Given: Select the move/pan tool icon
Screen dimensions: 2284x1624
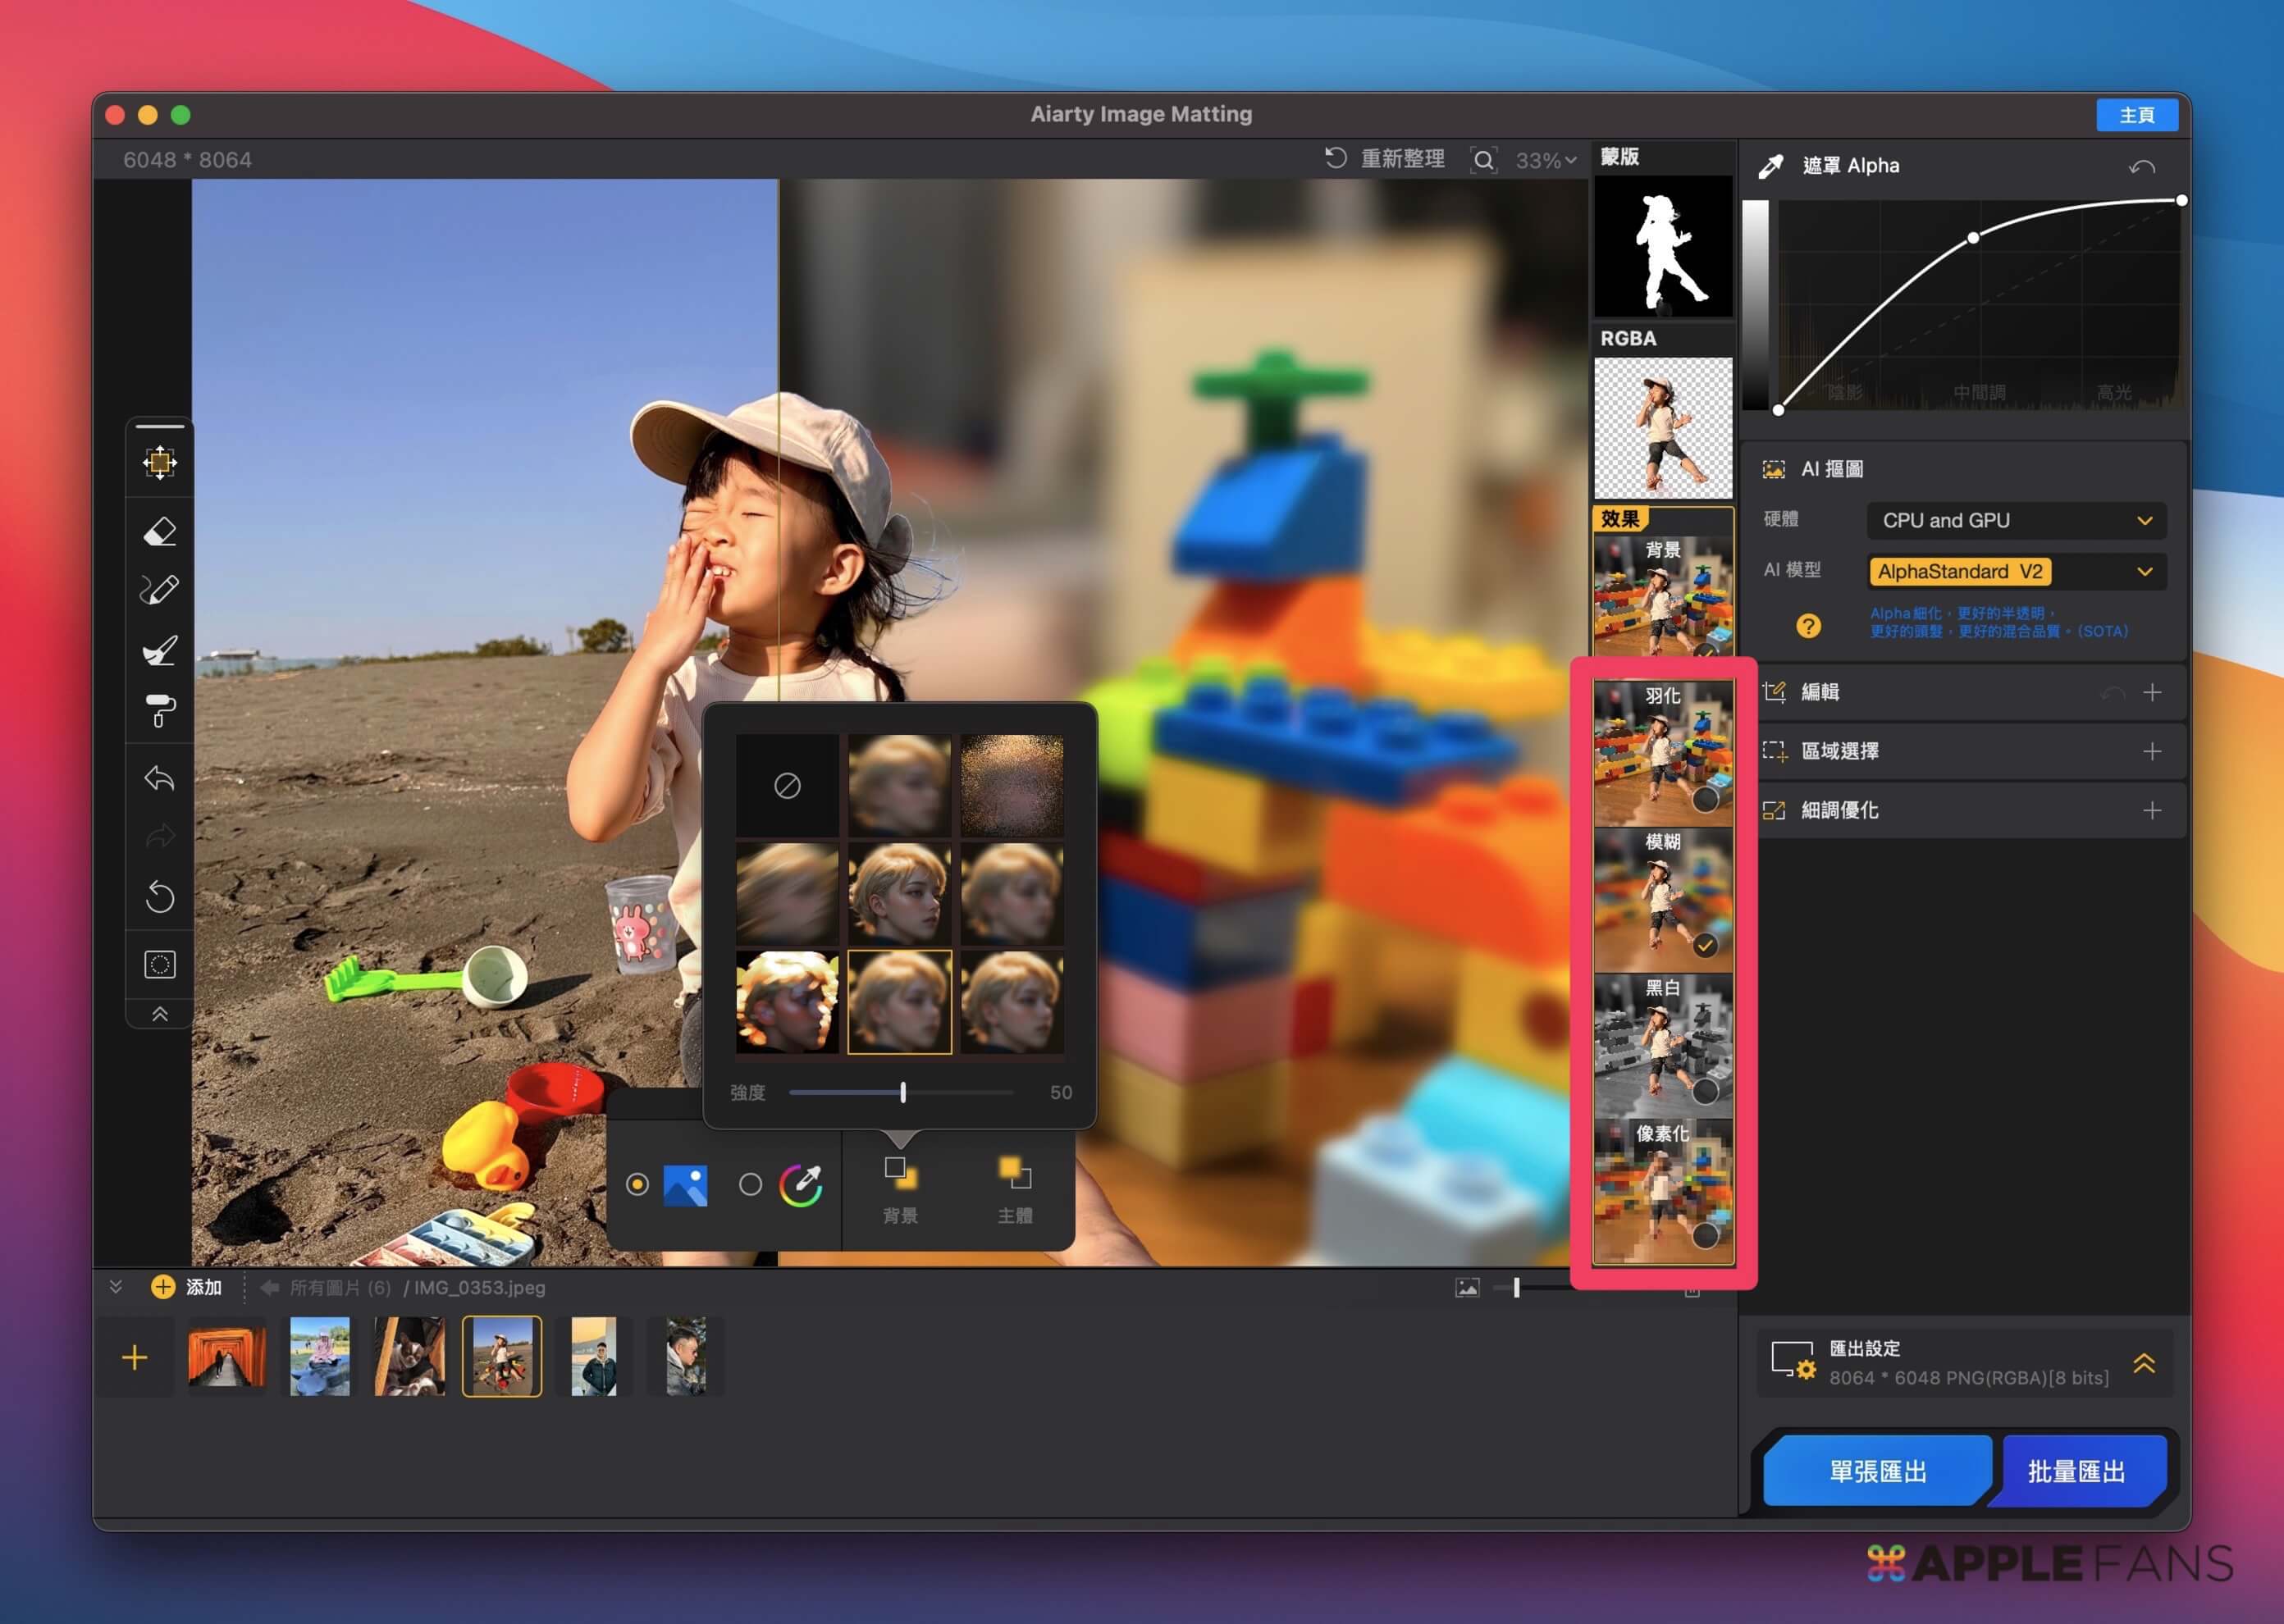Looking at the screenshot, I should coord(160,462).
